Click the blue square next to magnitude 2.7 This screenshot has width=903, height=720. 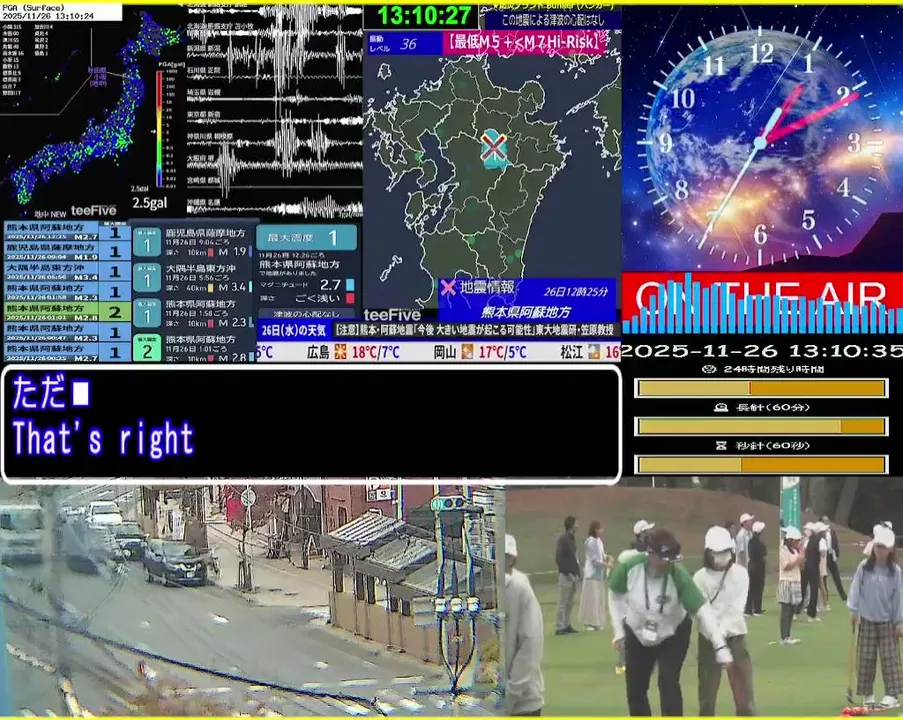(x=350, y=285)
